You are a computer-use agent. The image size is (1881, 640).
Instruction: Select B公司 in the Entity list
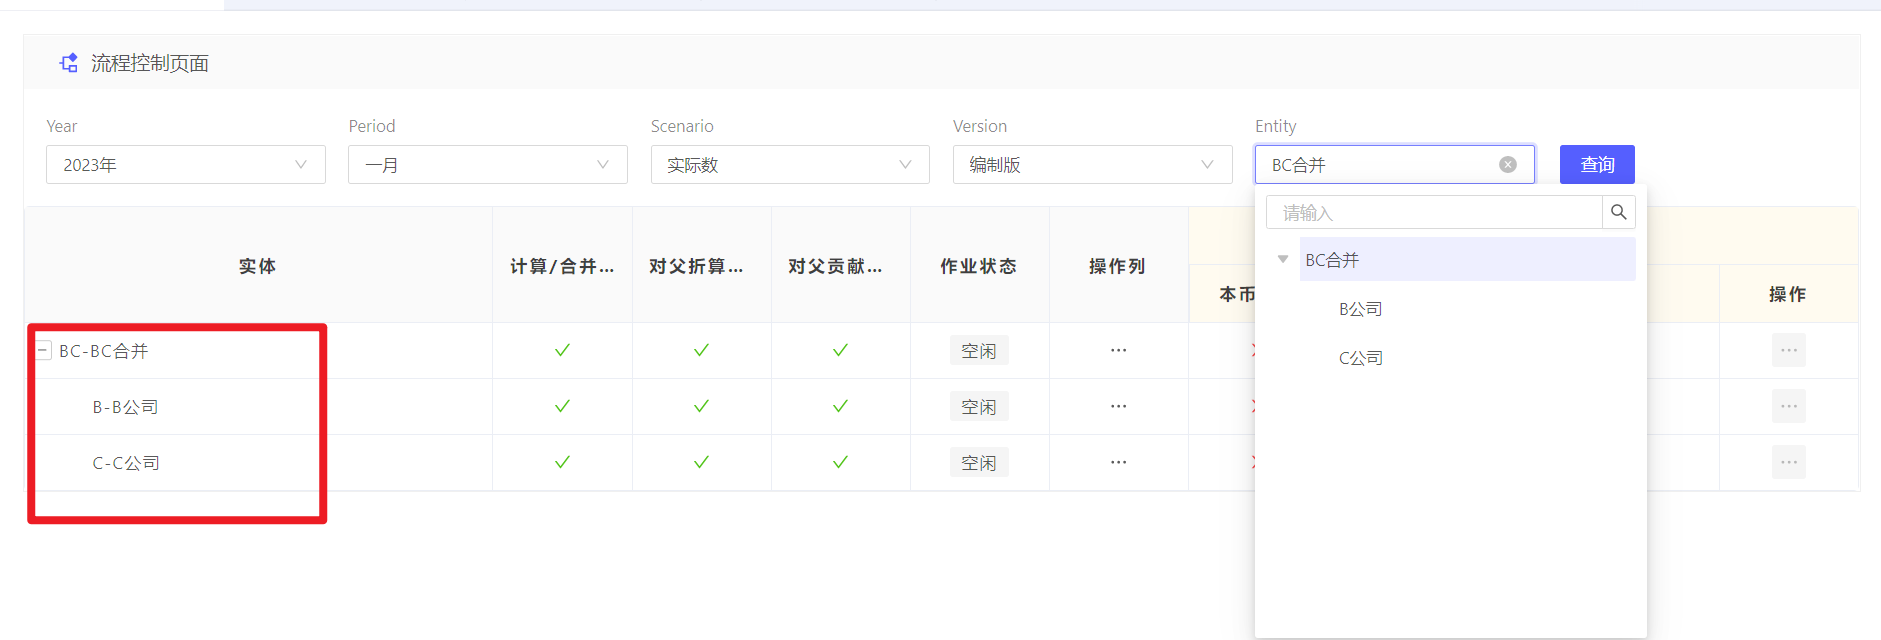1360,309
